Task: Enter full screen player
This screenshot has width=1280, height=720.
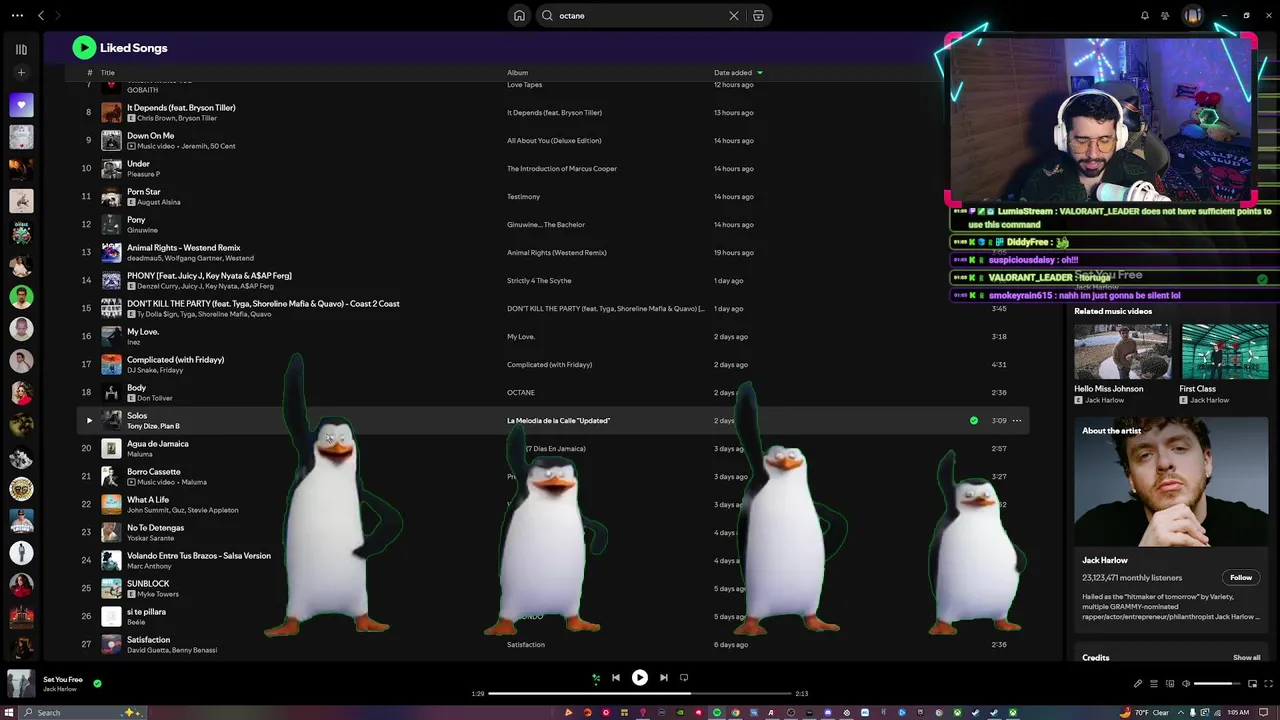Action: click(x=1268, y=684)
